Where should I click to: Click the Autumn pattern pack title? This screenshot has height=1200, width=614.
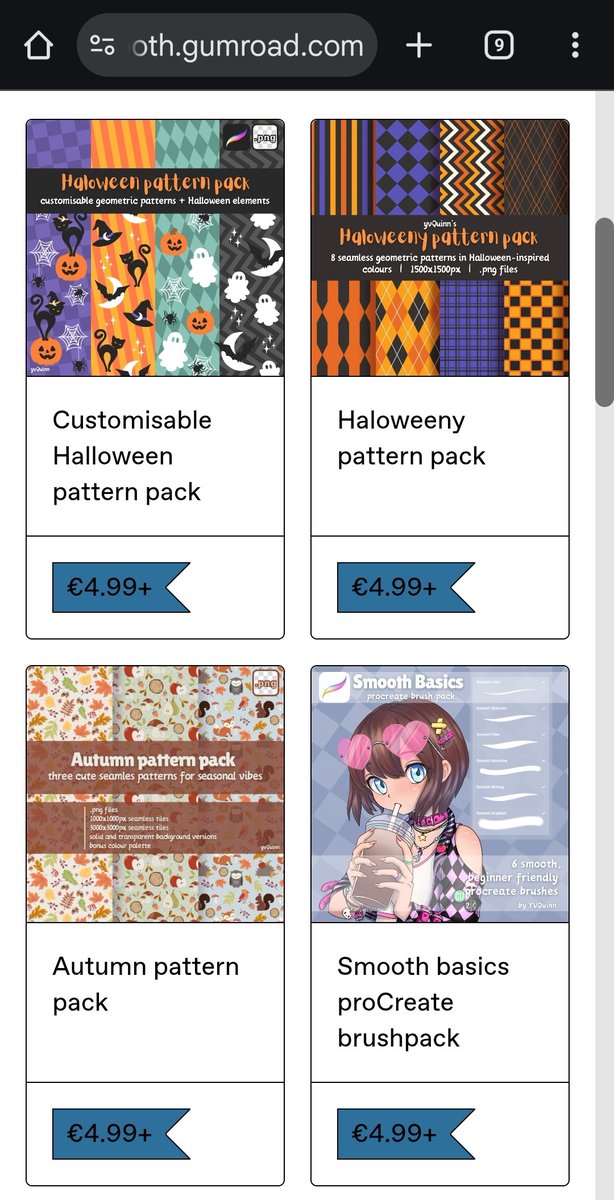pos(145,984)
